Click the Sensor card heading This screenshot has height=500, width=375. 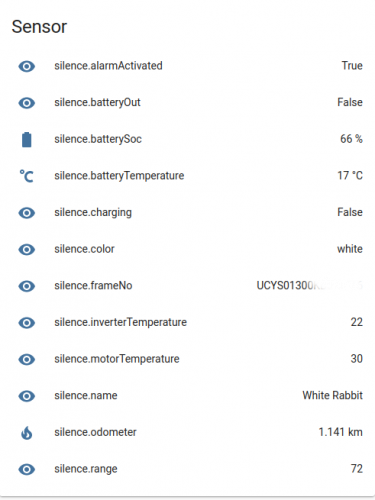pyautogui.click(x=39, y=27)
